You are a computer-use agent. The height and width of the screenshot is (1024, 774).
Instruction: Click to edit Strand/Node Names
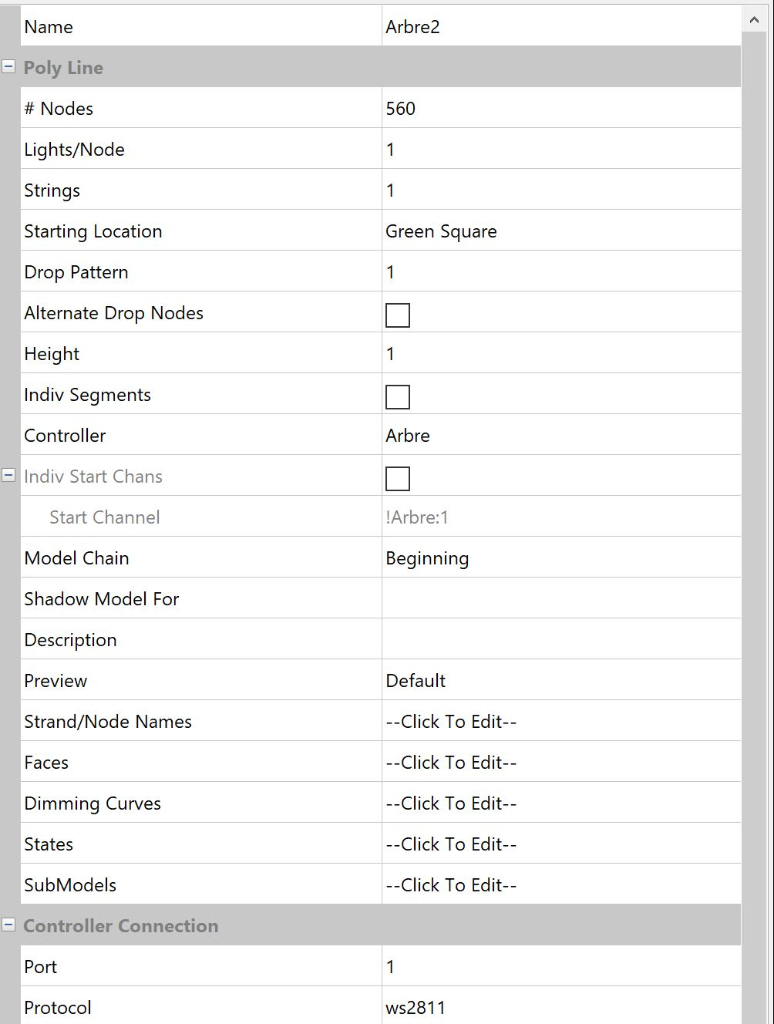click(560, 721)
